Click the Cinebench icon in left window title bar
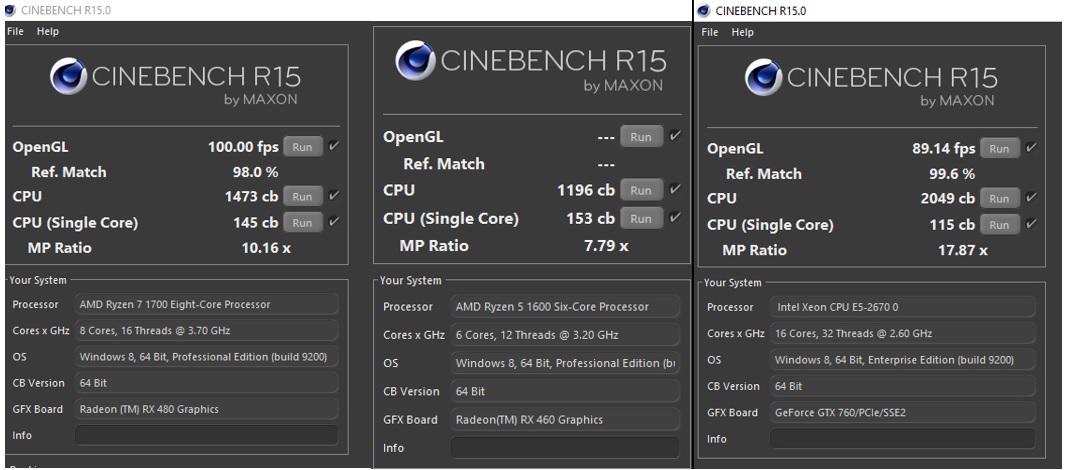Image resolution: width=1072 pixels, height=470 pixels. coord(10,10)
